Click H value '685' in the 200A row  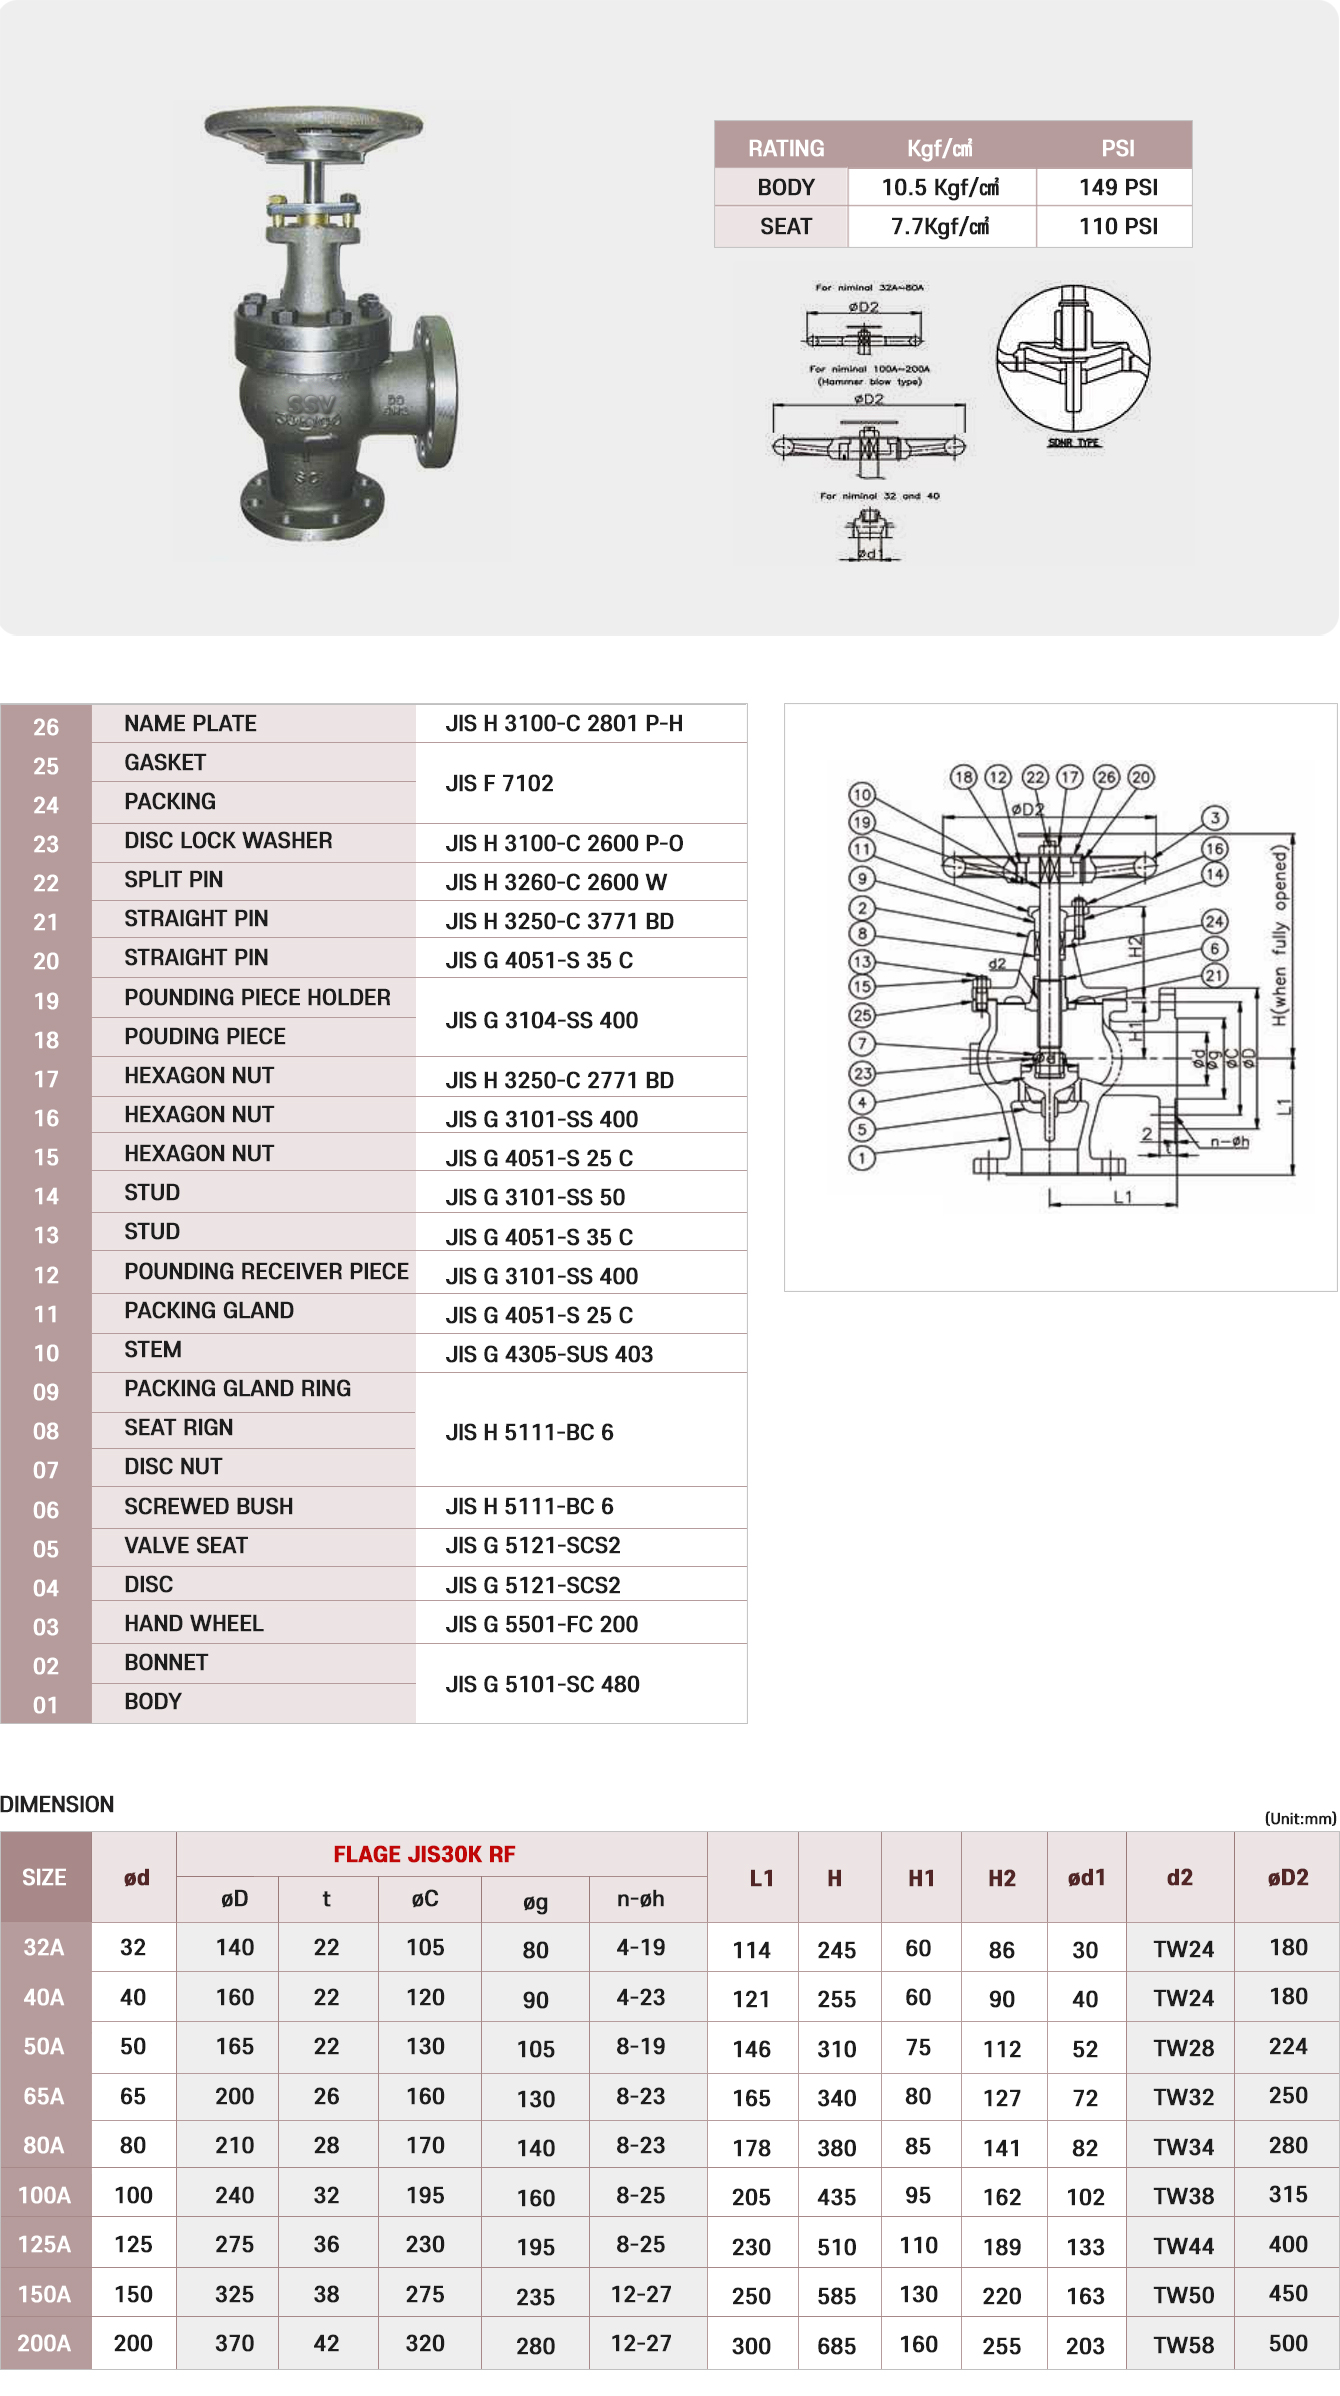point(837,2346)
